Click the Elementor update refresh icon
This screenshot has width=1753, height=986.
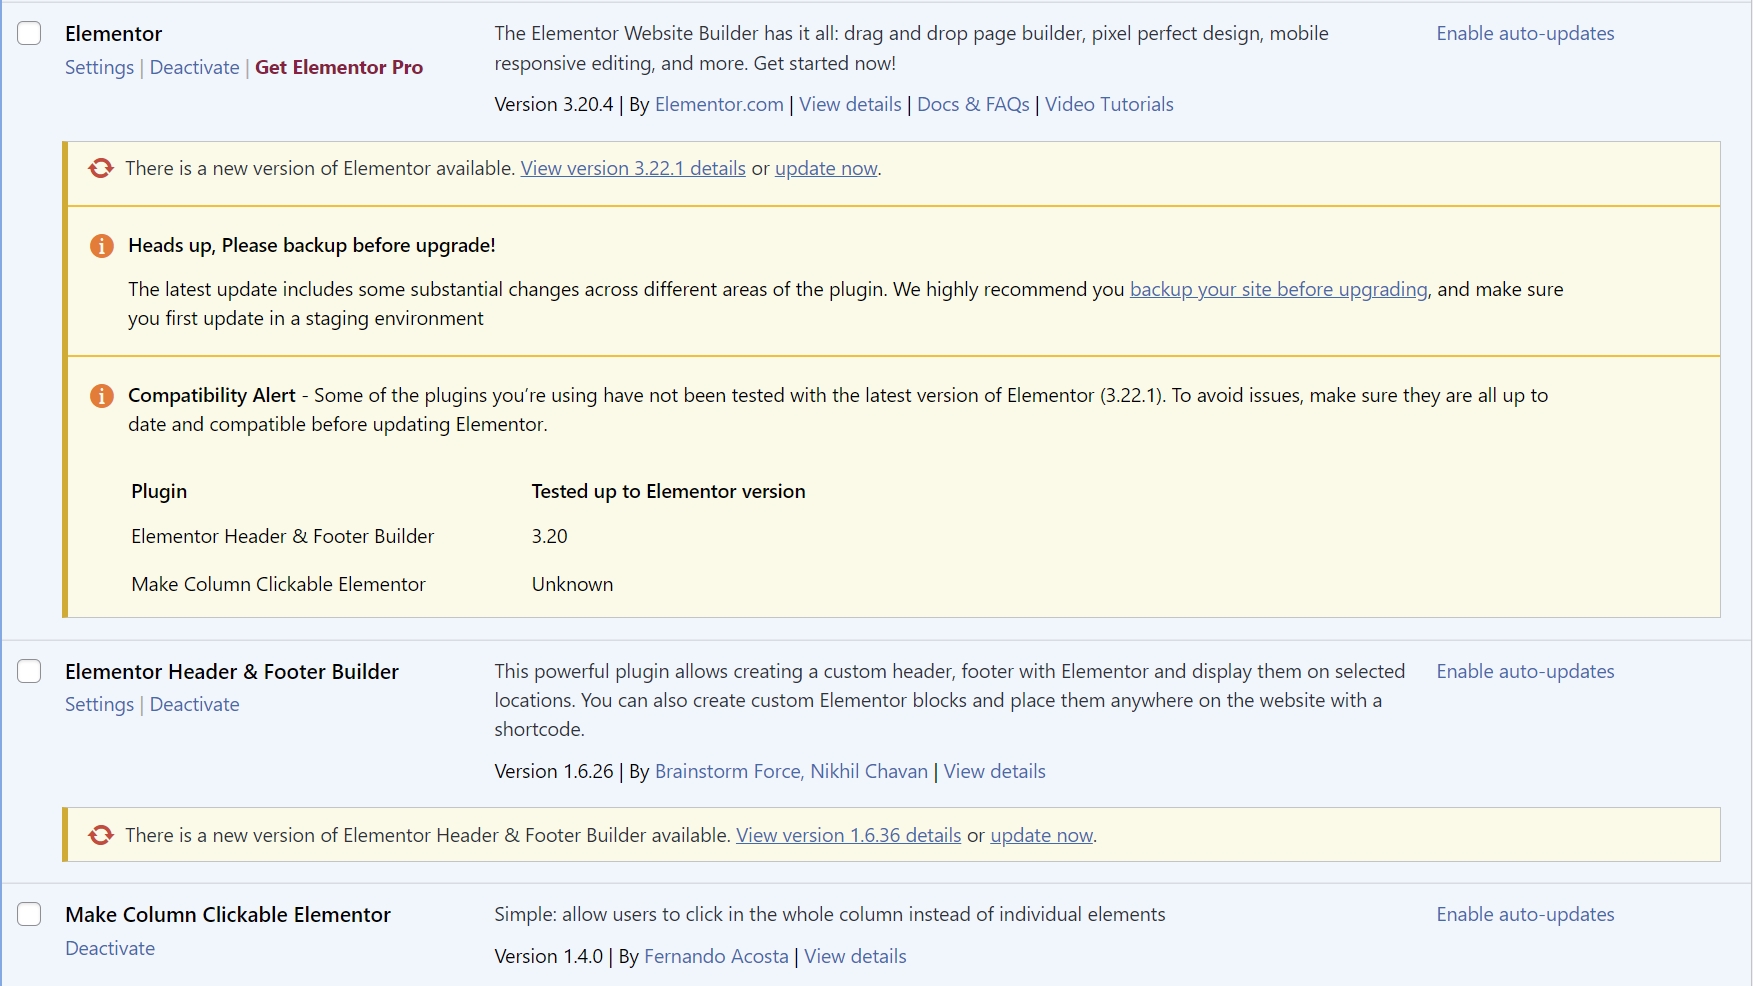101,168
